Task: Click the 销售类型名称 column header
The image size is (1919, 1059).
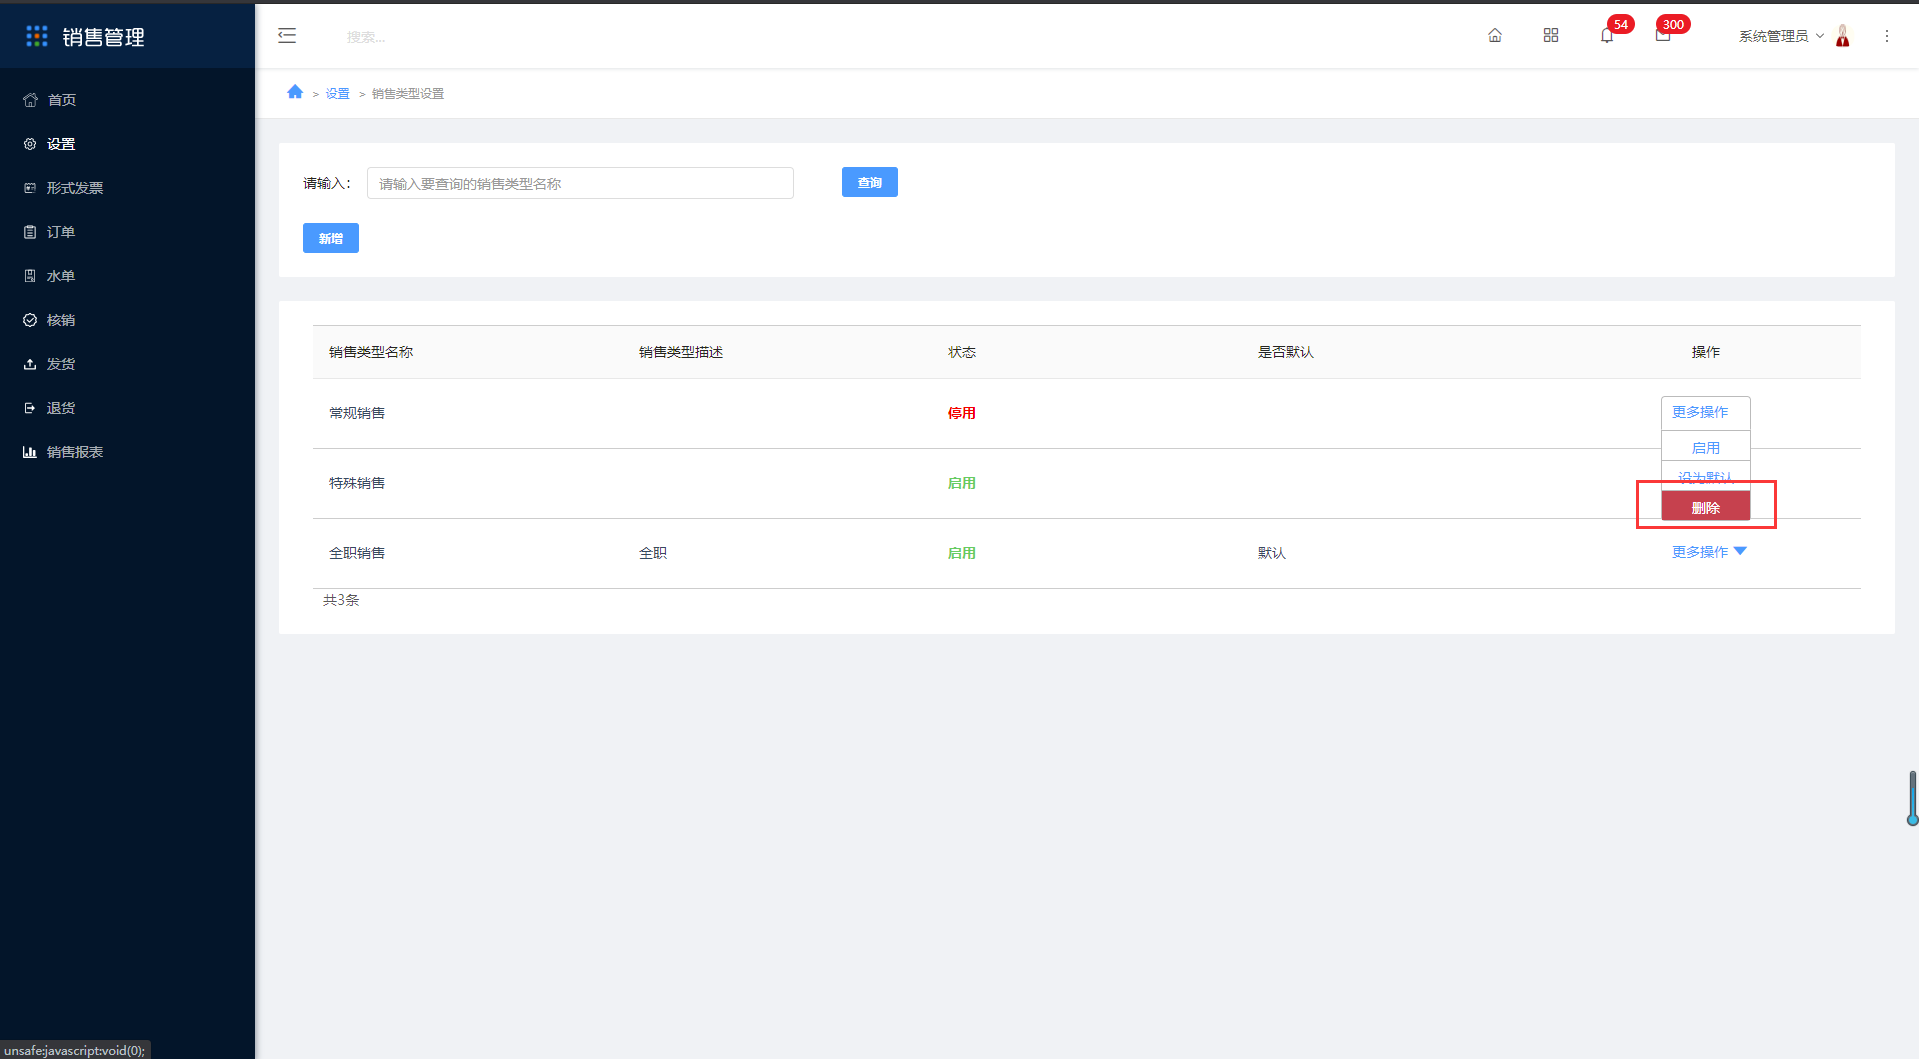Action: tap(371, 352)
